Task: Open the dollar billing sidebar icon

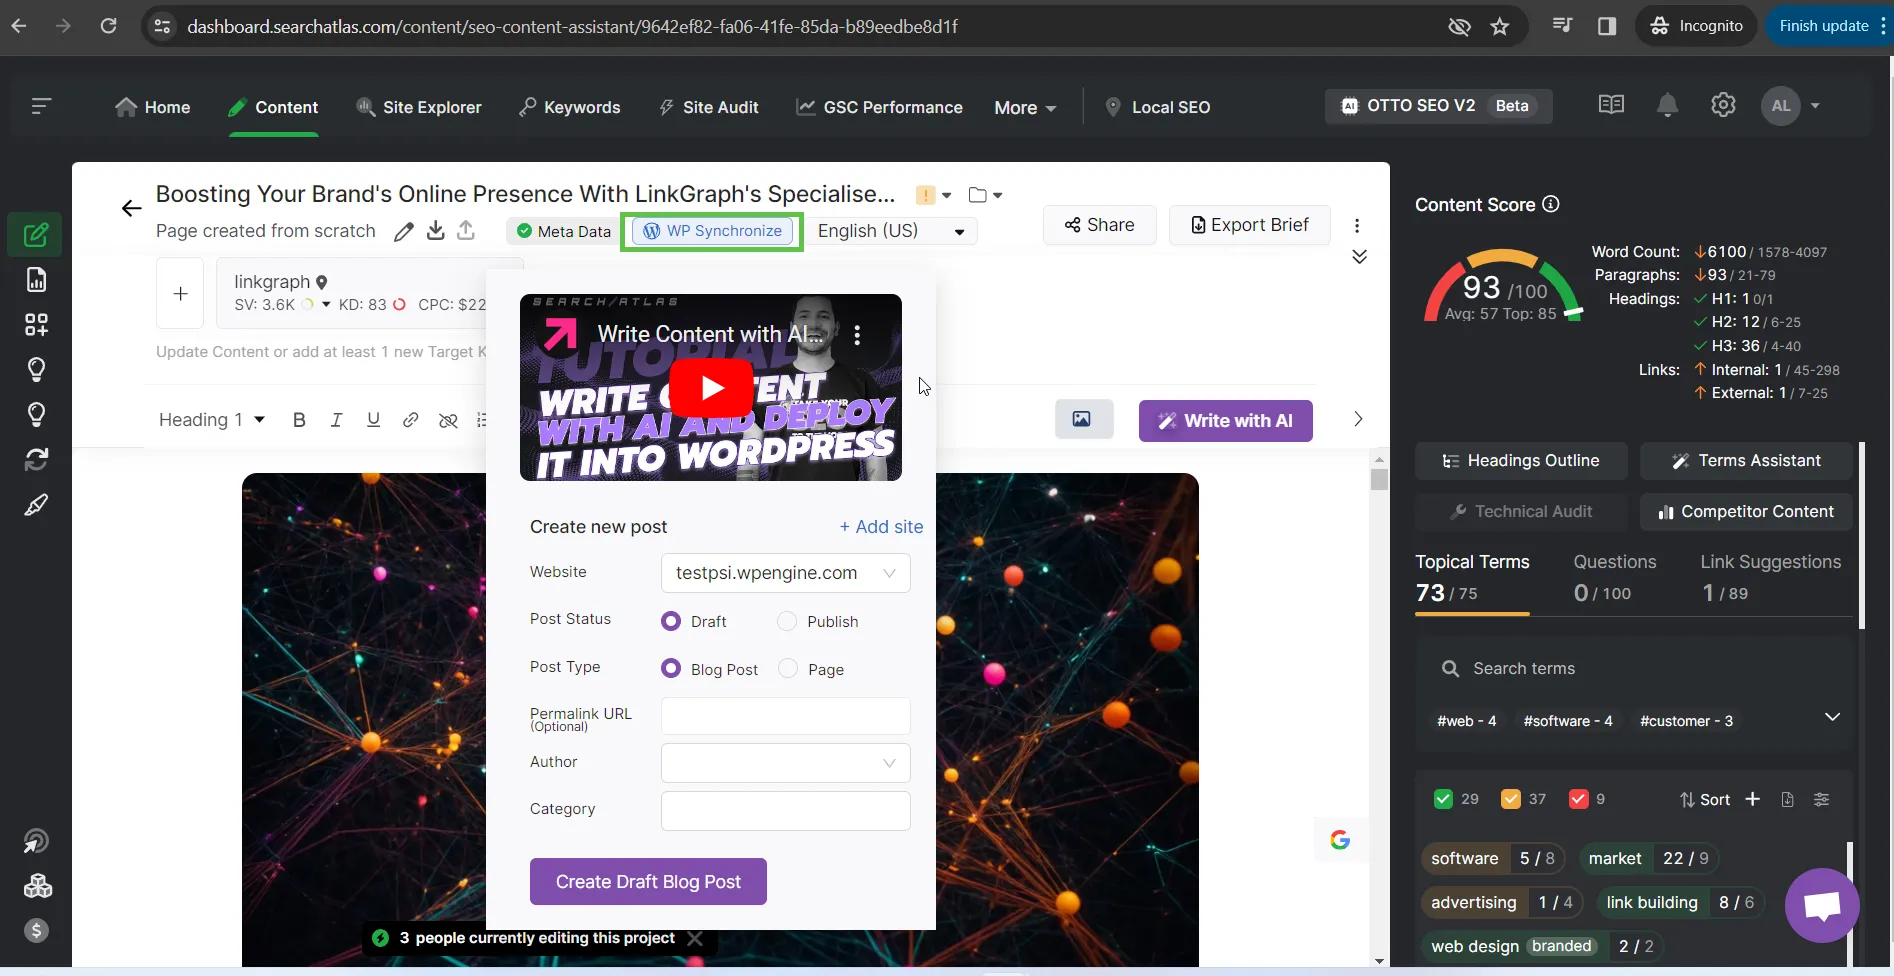Action: point(36,931)
